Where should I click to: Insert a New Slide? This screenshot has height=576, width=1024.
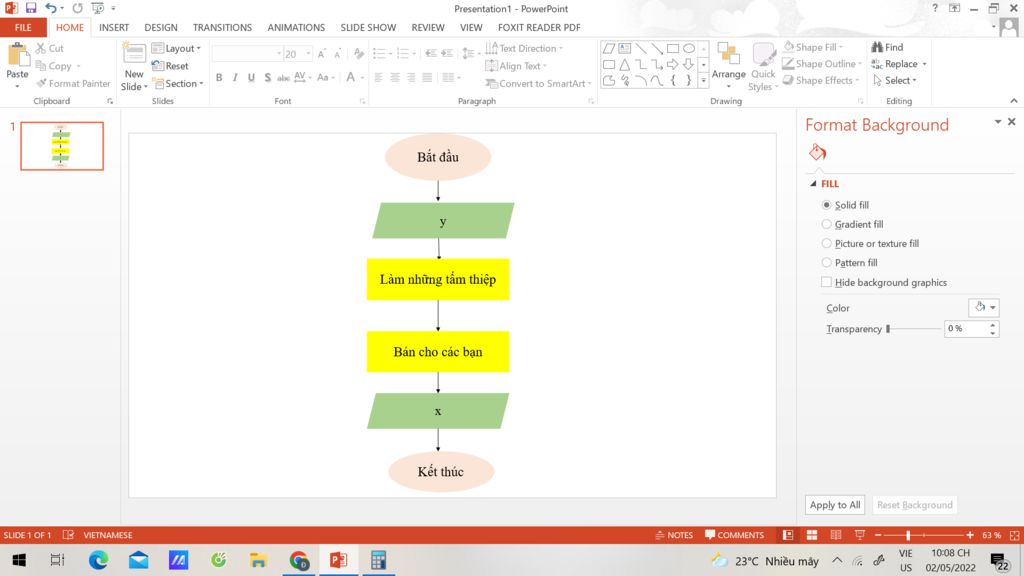click(134, 67)
